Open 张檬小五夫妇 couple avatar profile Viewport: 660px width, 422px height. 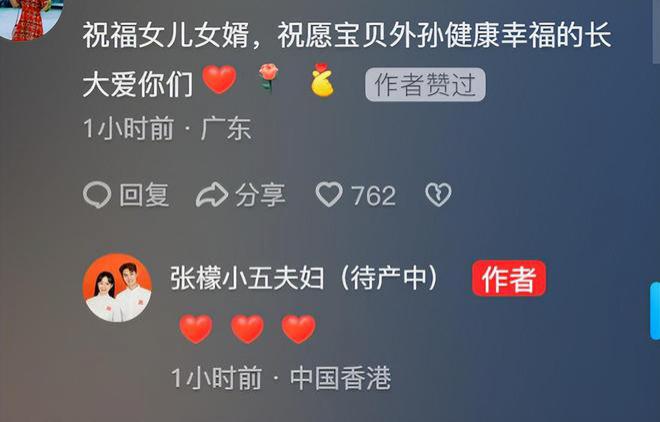pyautogui.click(x=117, y=288)
